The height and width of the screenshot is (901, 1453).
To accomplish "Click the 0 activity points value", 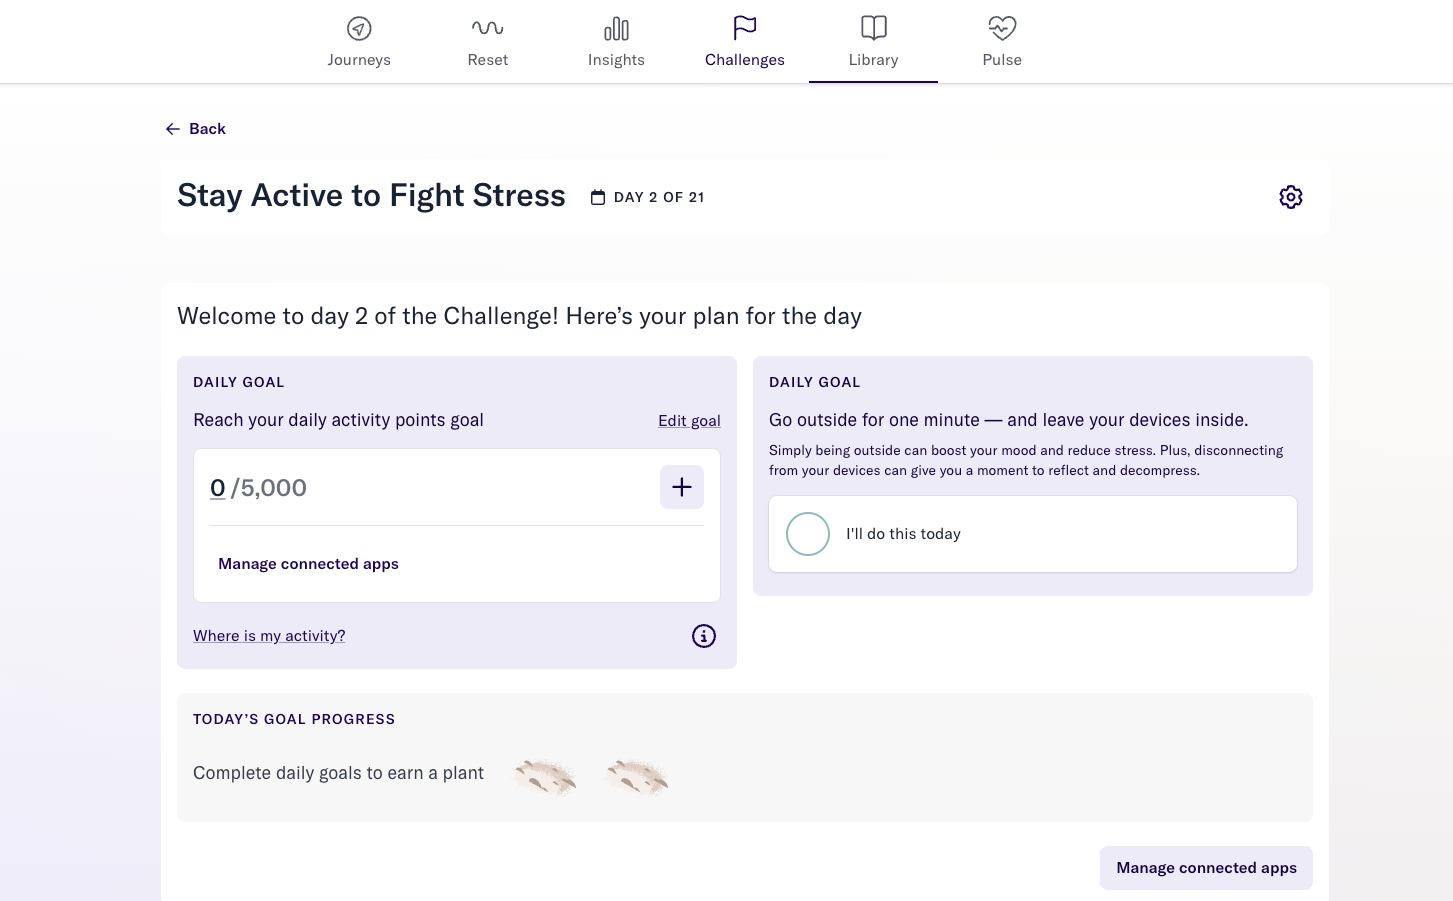I will point(218,488).
